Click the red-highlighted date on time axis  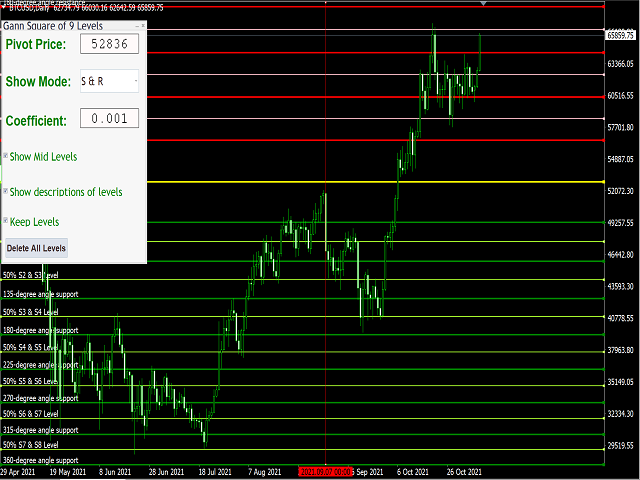point(324,470)
